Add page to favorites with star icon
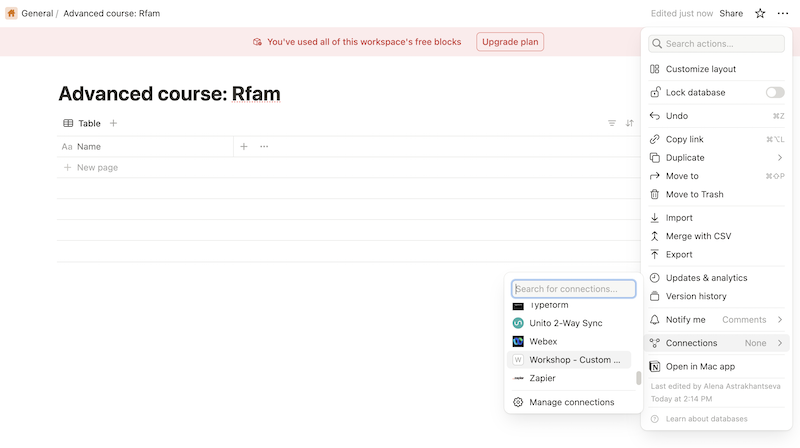The height and width of the screenshot is (448, 800). tap(760, 13)
